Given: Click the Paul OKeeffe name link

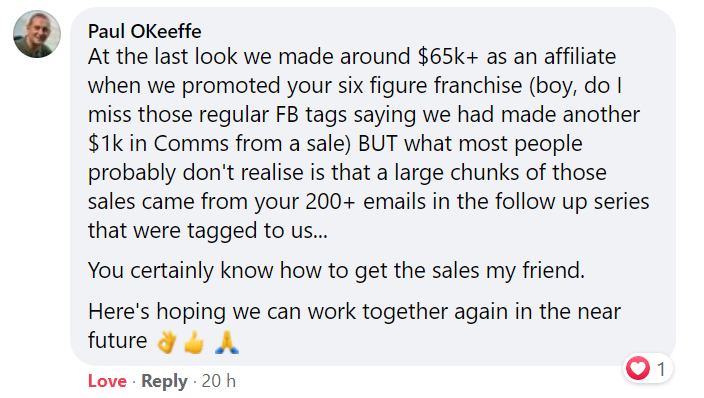Looking at the screenshot, I should click(x=145, y=31).
